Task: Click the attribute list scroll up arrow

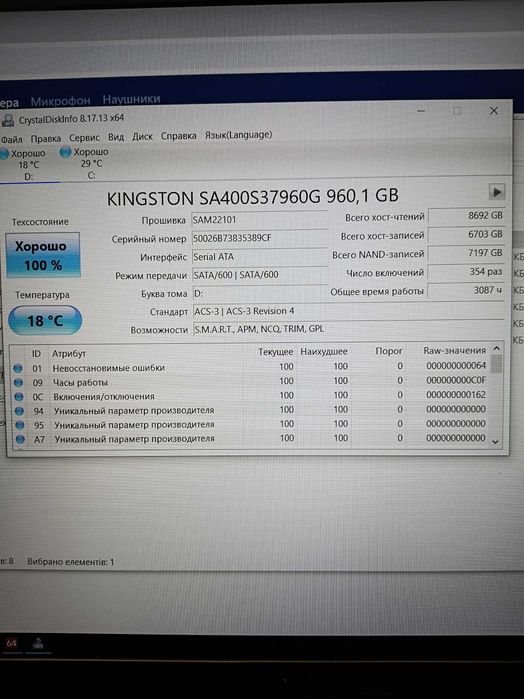Action: tap(496, 348)
